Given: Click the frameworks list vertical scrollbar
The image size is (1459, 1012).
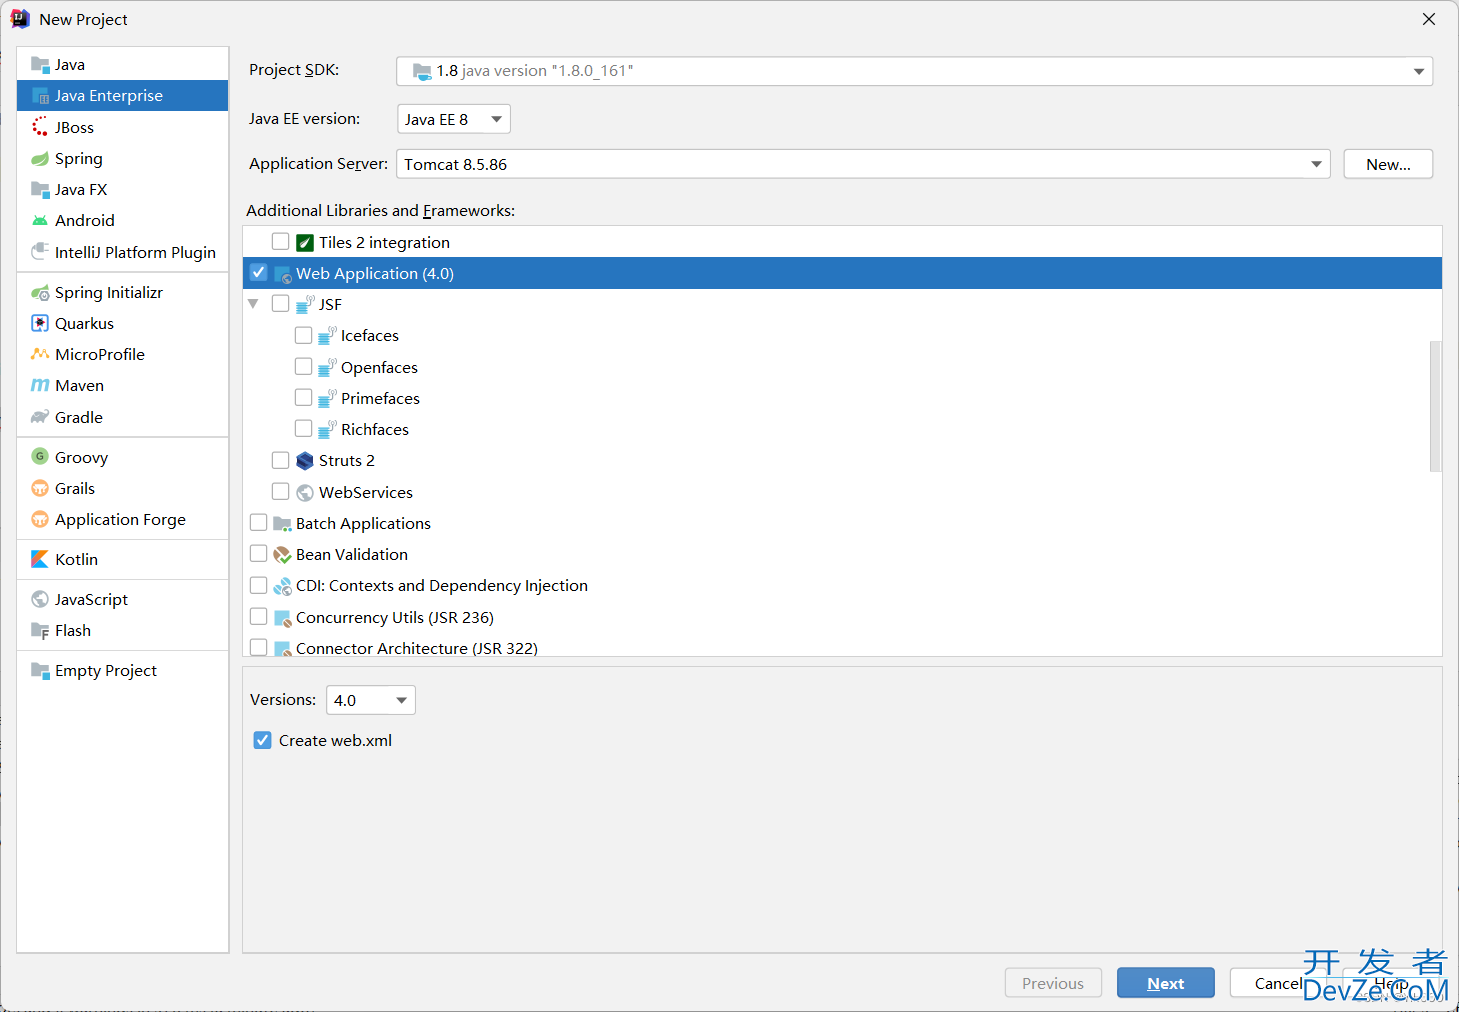Looking at the screenshot, I should click(1436, 406).
